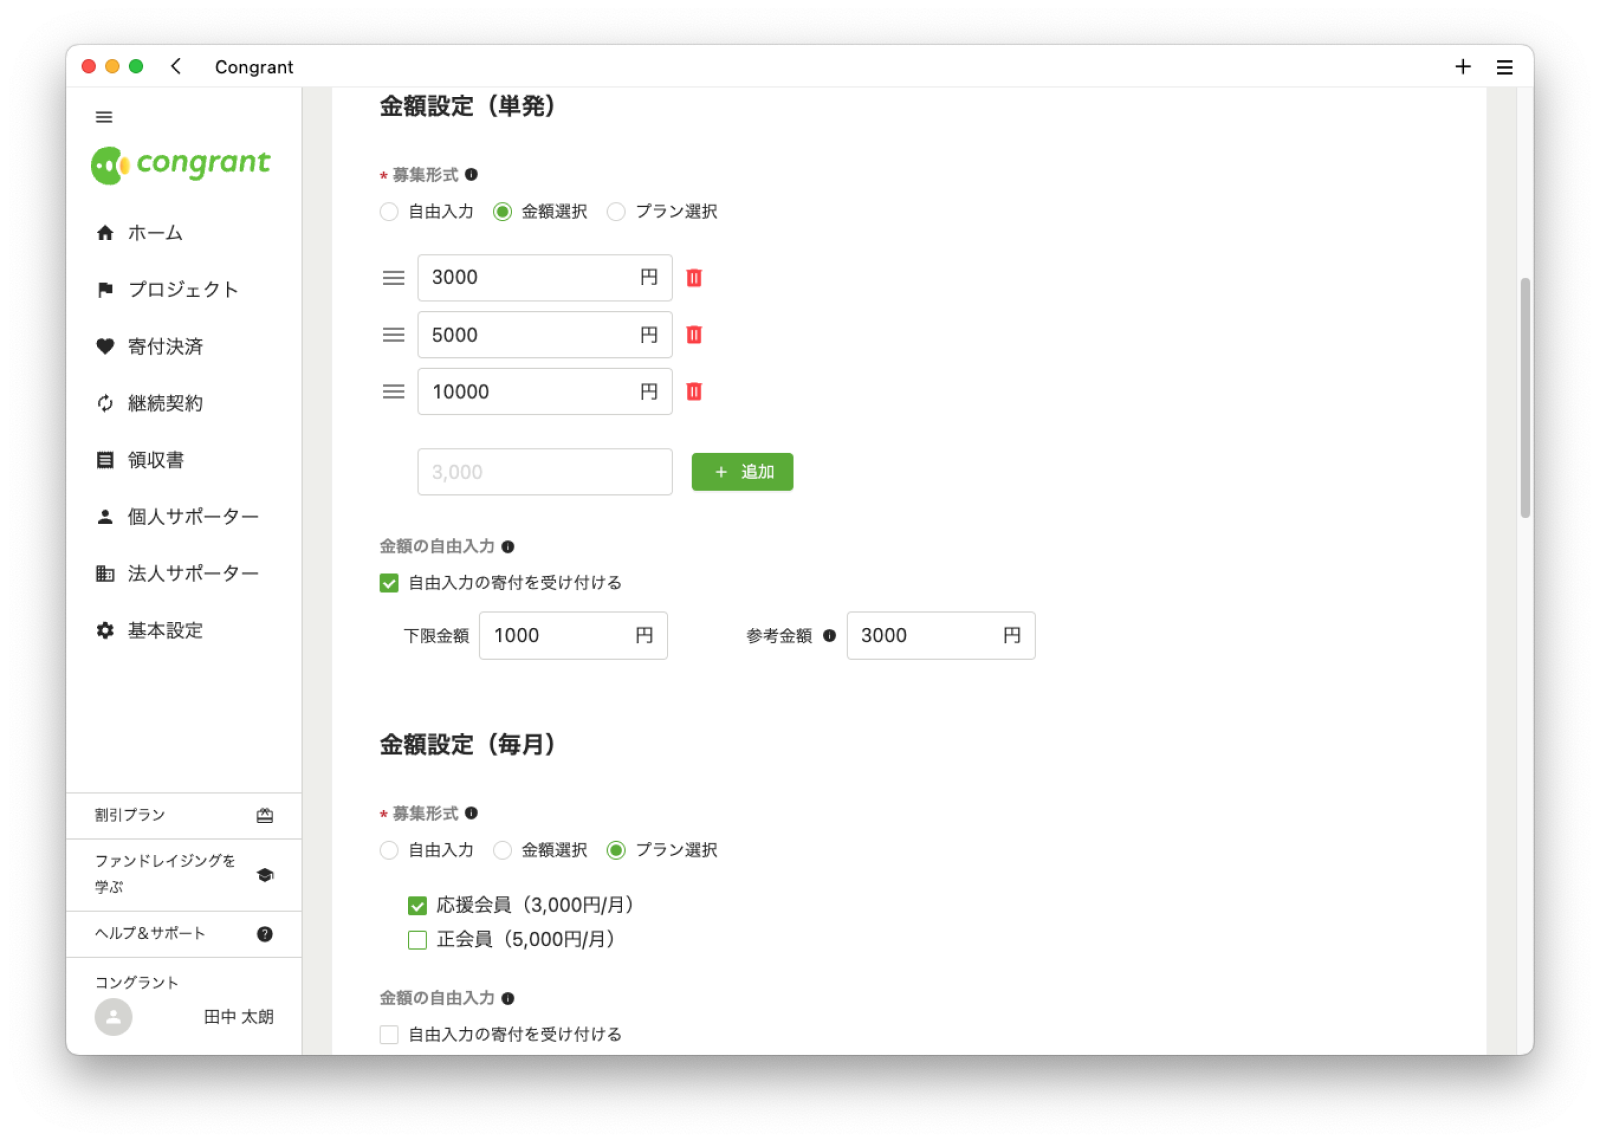The height and width of the screenshot is (1143, 1600).
Task: Click the green 追加 button
Action: coord(742,472)
